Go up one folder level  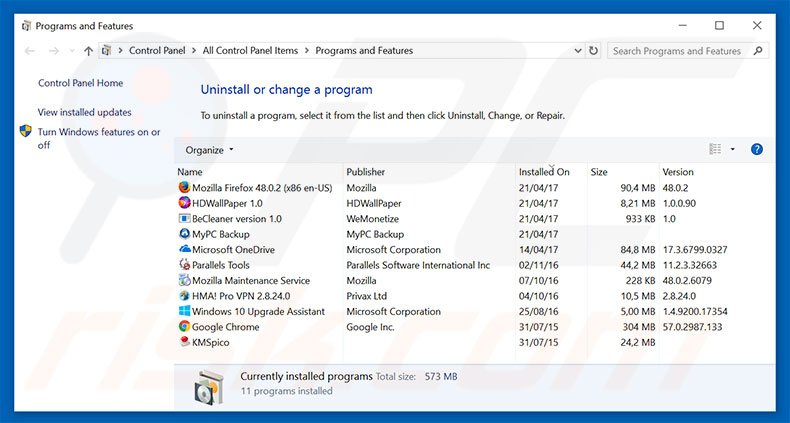(89, 51)
